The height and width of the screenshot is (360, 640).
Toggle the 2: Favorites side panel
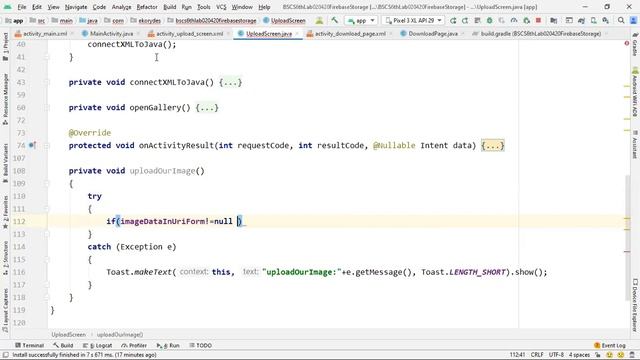pos(5,212)
